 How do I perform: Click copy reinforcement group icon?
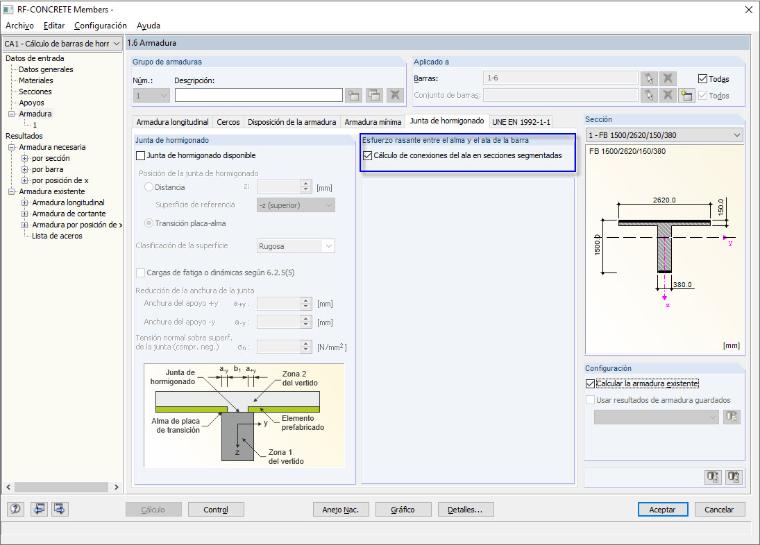point(374,95)
